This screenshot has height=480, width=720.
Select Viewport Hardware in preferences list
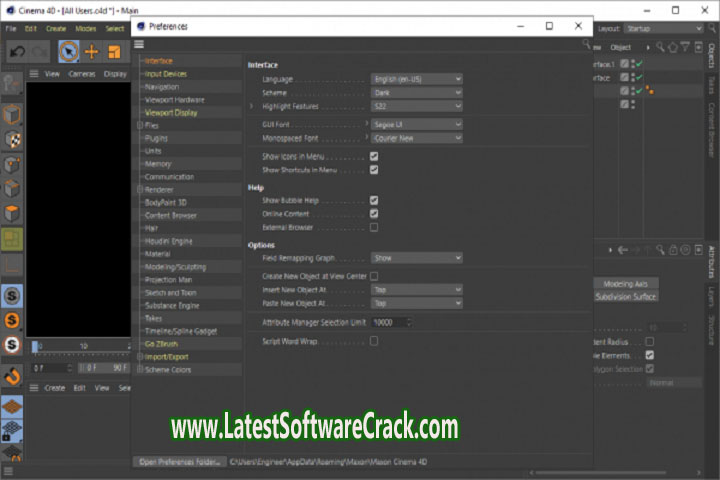coord(175,100)
